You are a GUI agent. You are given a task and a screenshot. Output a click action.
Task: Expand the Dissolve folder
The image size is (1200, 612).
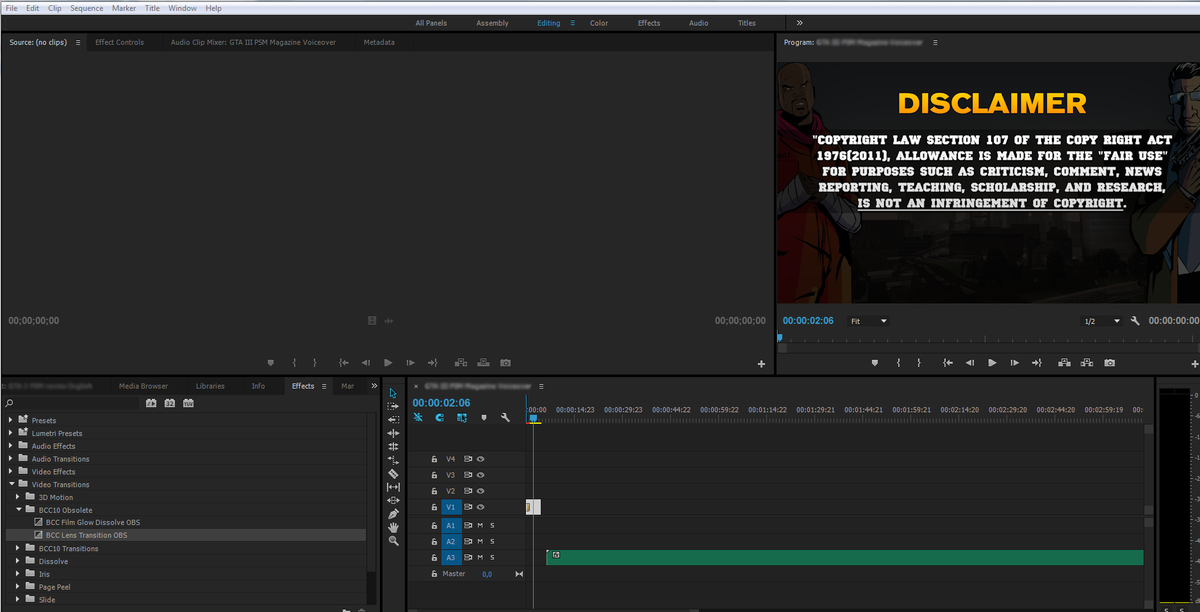click(18, 562)
